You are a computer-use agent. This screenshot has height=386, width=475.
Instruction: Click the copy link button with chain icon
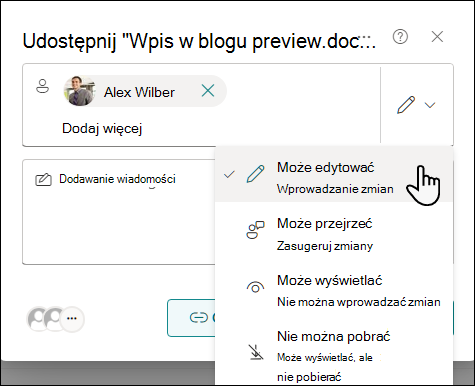click(x=191, y=318)
